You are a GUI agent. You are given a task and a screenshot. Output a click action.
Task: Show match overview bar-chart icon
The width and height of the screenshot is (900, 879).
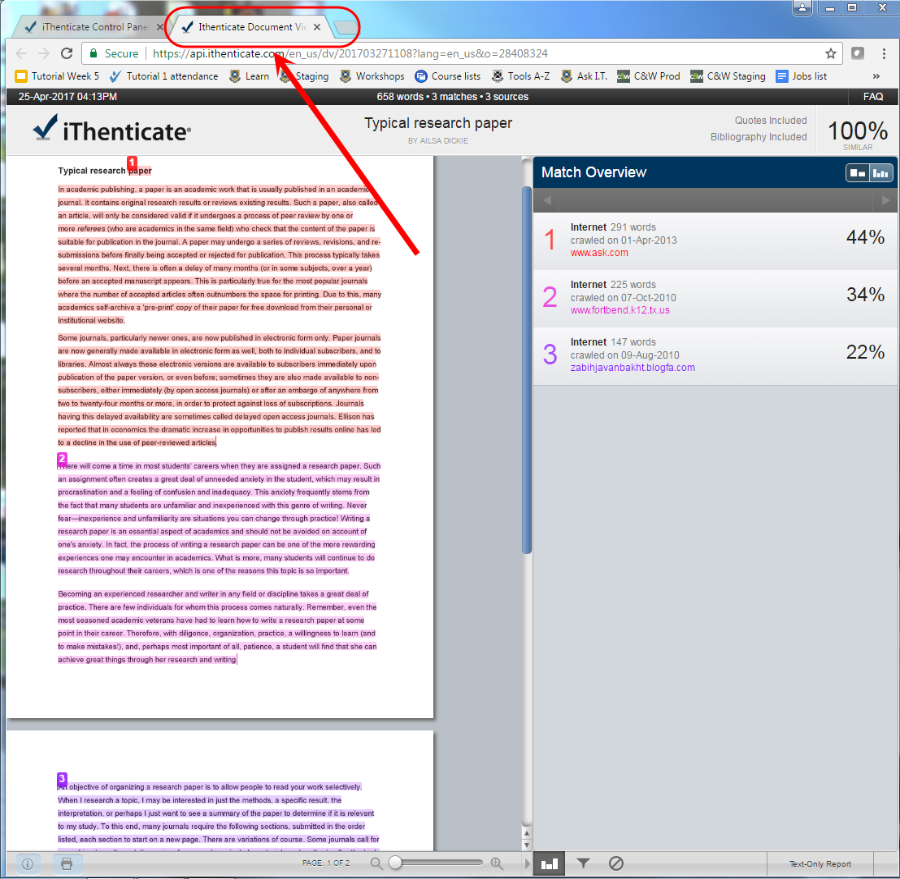pos(549,863)
